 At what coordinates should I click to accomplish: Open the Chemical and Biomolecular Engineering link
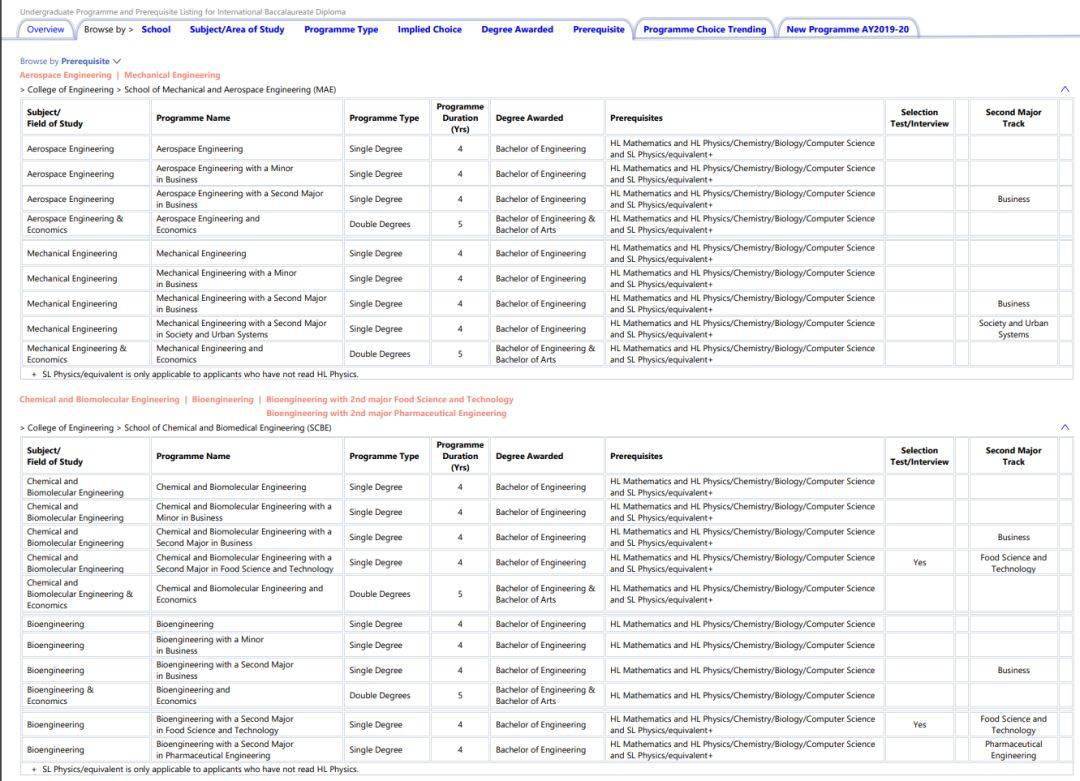pyautogui.click(x=99, y=399)
